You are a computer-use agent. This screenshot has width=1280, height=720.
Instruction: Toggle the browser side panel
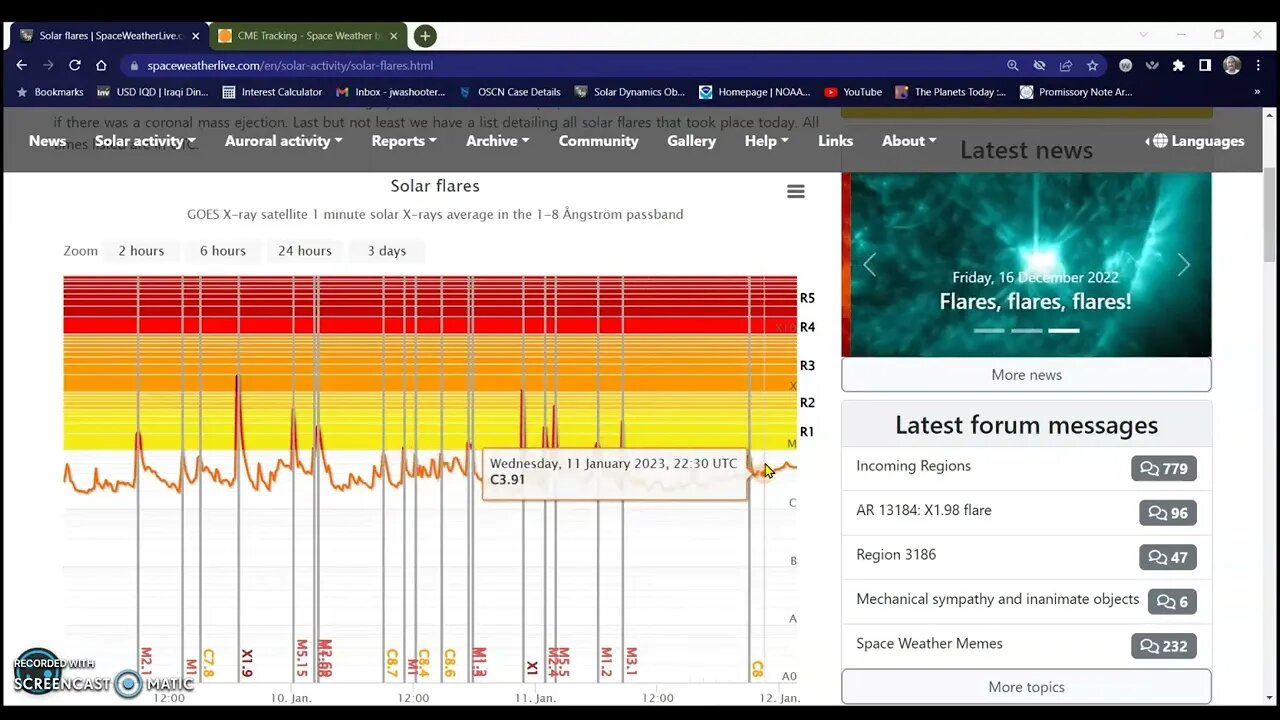tap(1205, 65)
